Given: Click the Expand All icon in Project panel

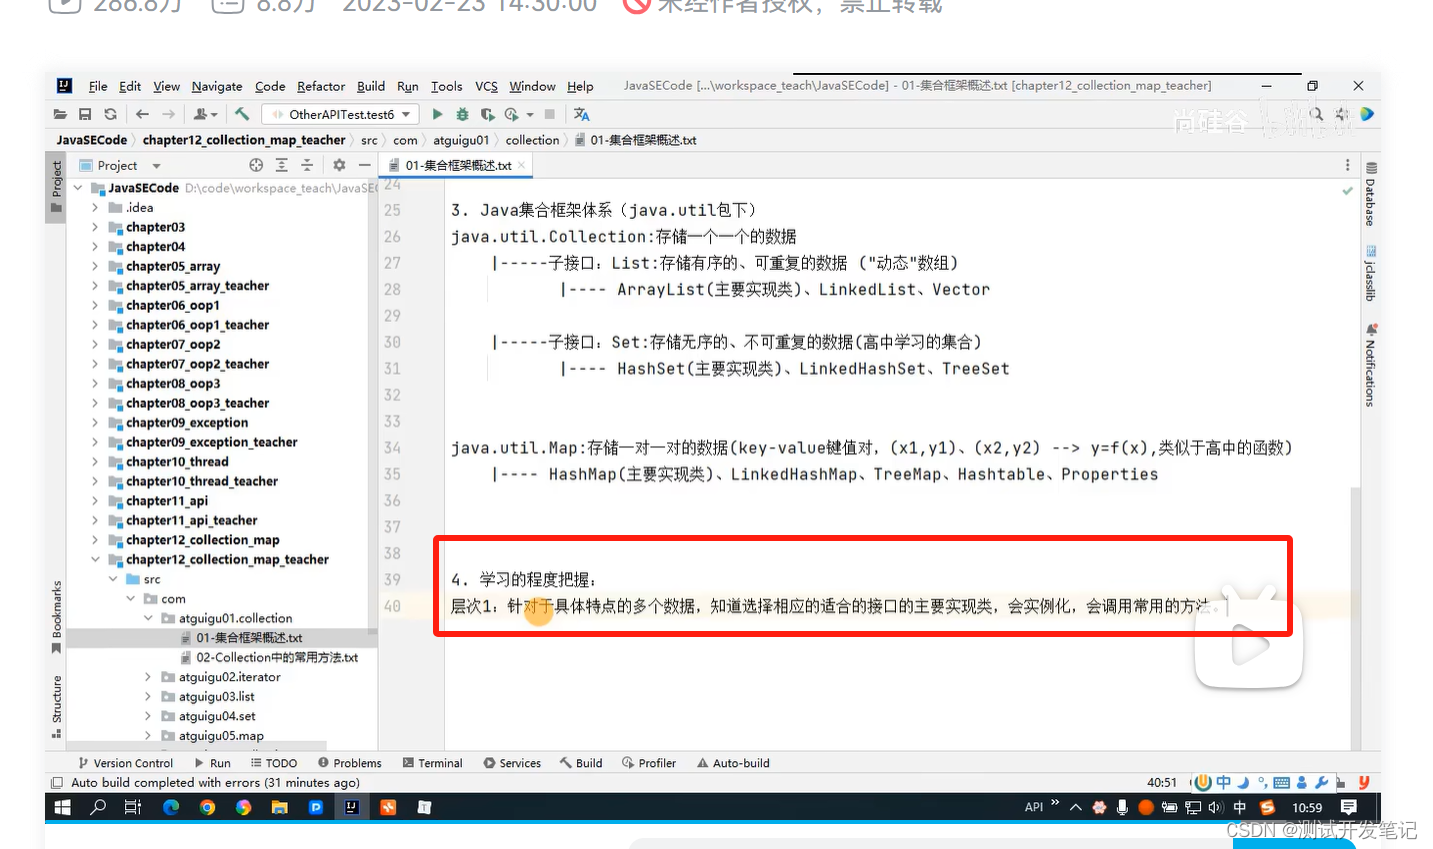Looking at the screenshot, I should tap(282, 165).
